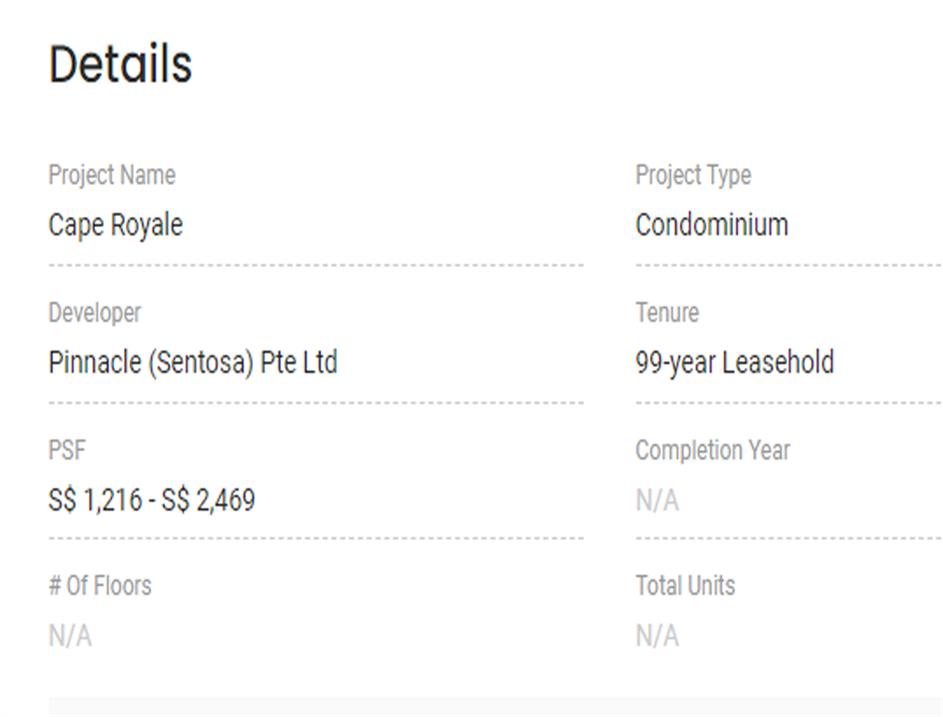Click the S$ 2,469 maximum PSF price
The width and height of the screenshot is (943, 717).
click(x=208, y=499)
